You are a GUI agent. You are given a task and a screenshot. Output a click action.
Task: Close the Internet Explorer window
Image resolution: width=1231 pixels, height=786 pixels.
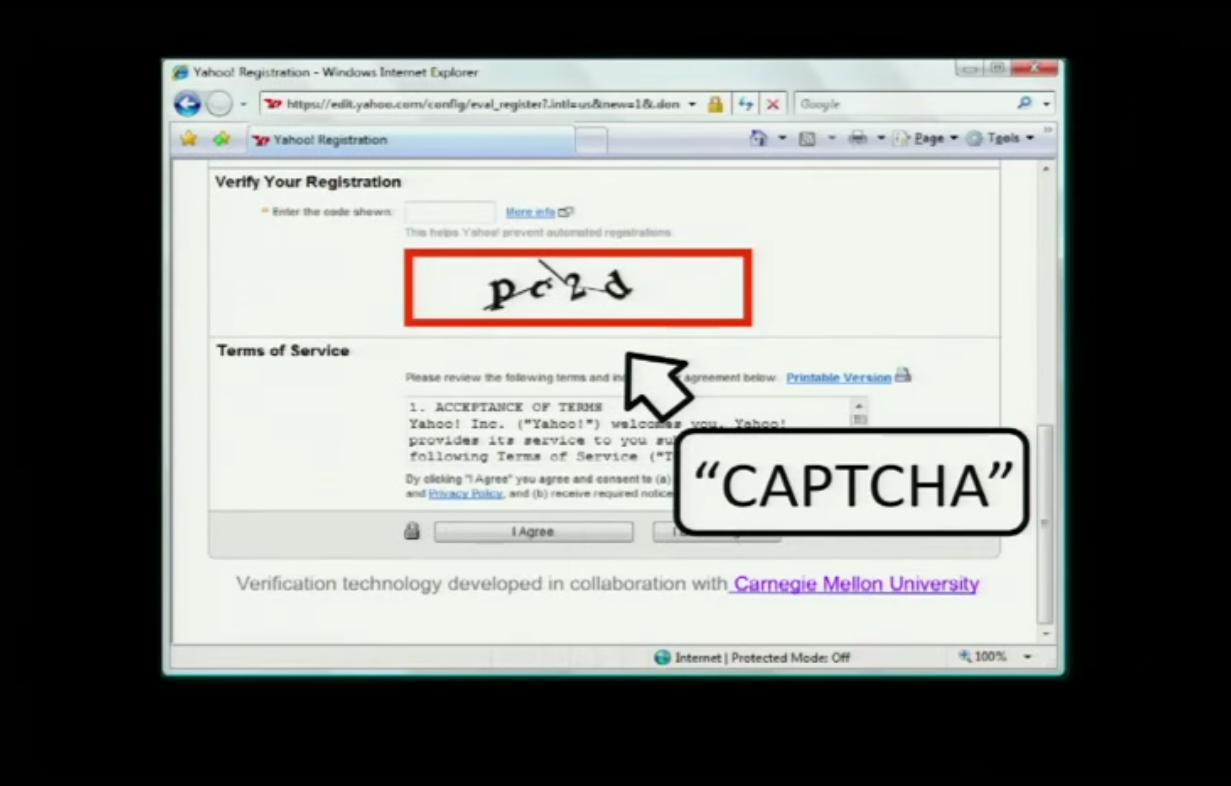coord(1034,68)
